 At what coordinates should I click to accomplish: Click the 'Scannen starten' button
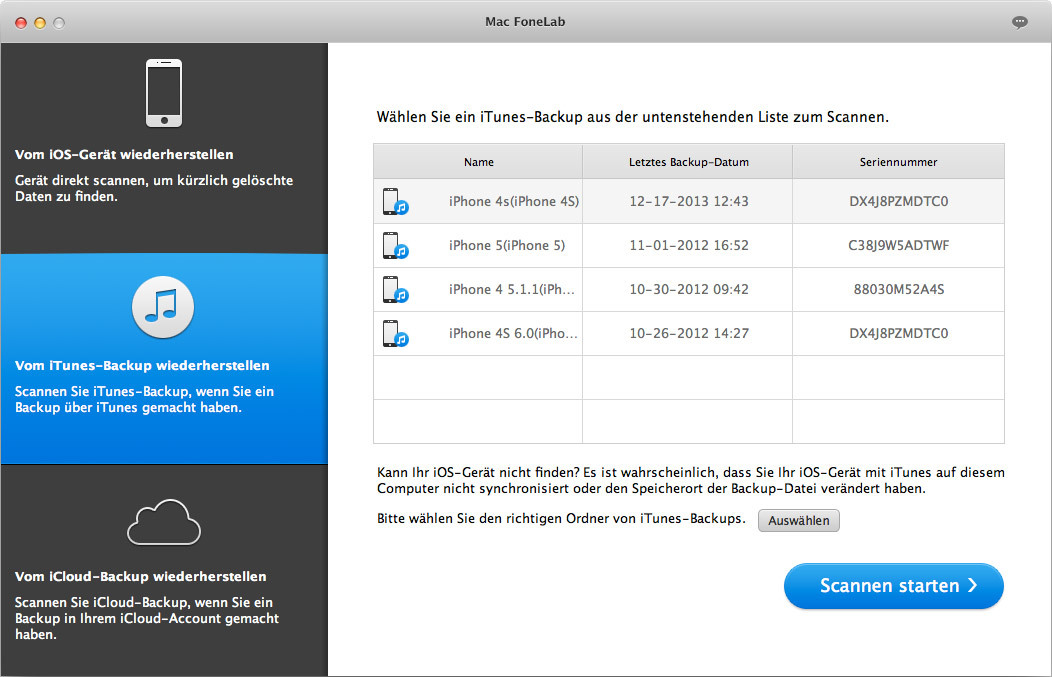tap(893, 586)
